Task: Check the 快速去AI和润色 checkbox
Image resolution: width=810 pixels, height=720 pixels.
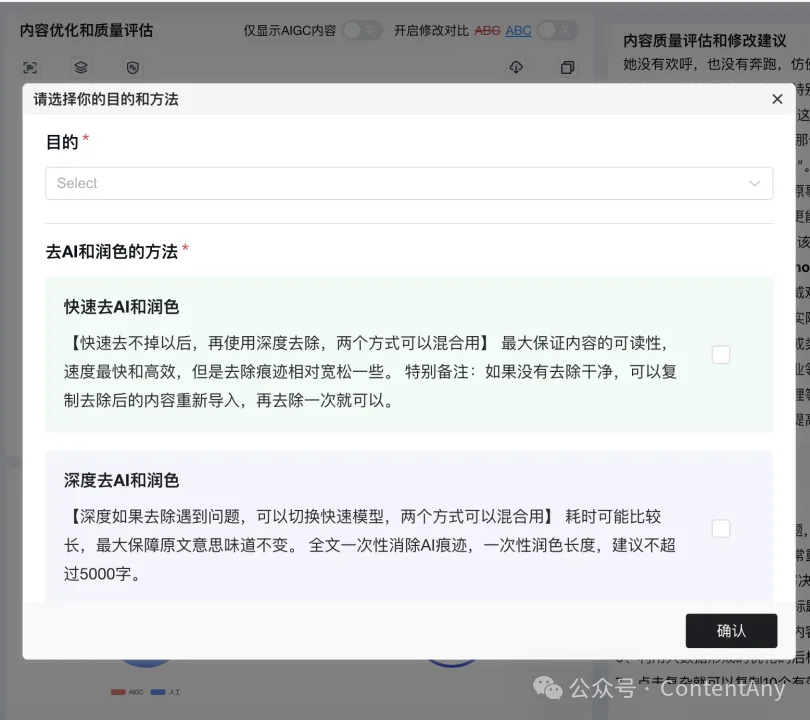Action: (x=720, y=354)
